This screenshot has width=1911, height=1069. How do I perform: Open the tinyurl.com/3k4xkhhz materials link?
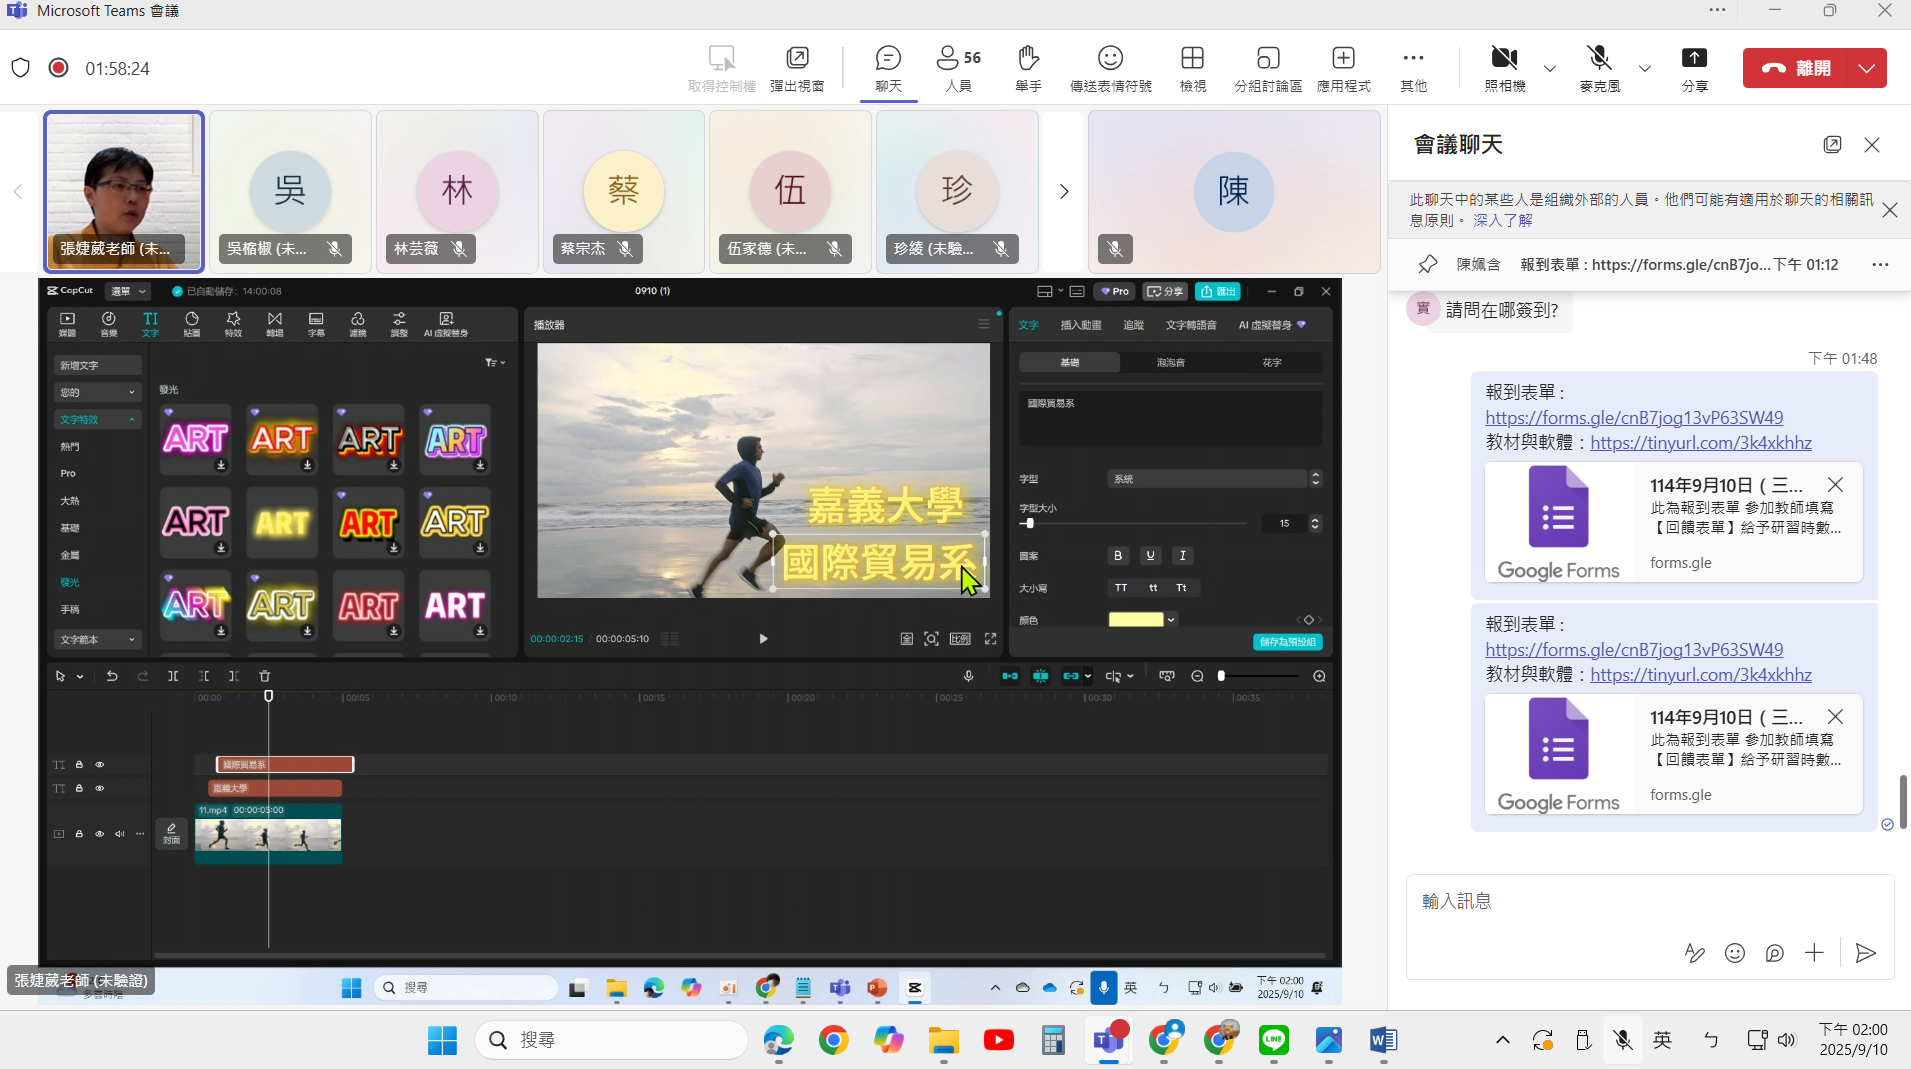[1700, 443]
